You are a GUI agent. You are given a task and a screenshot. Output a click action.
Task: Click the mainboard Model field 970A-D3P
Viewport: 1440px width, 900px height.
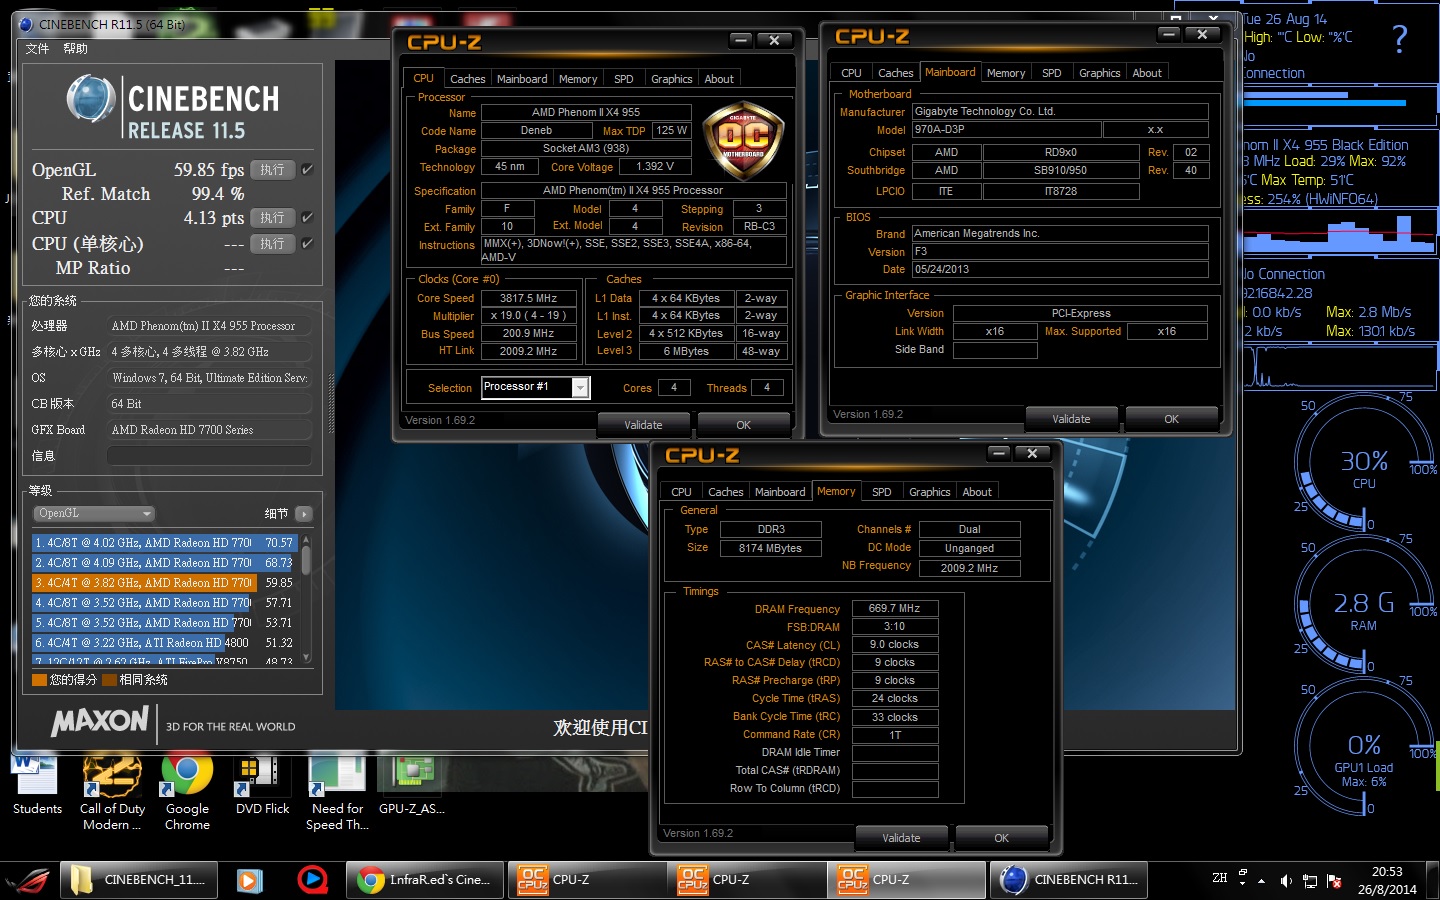pos(1006,130)
